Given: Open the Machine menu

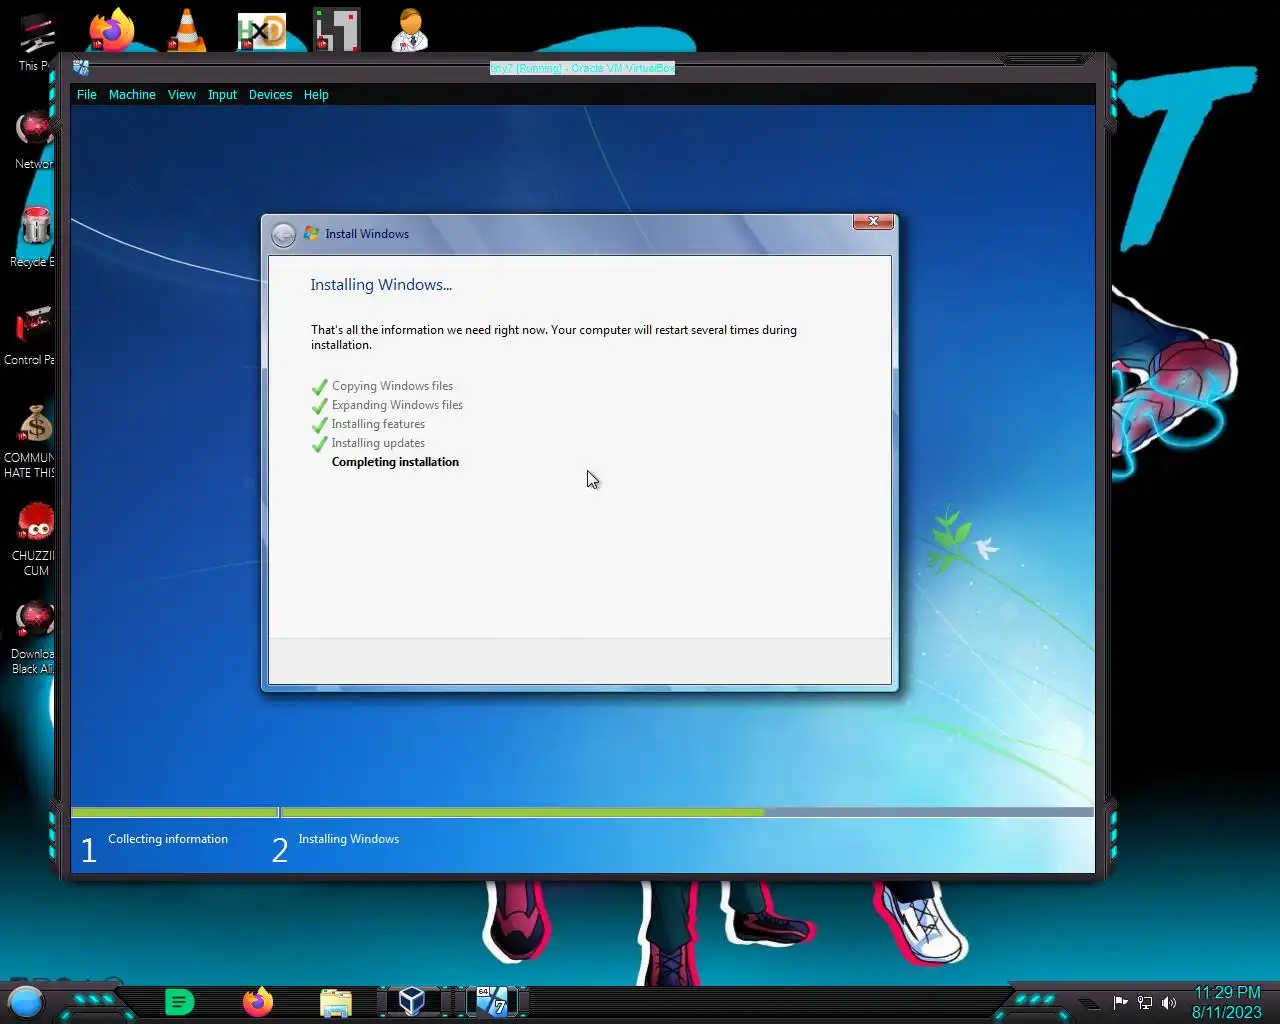Looking at the screenshot, I should coord(132,95).
